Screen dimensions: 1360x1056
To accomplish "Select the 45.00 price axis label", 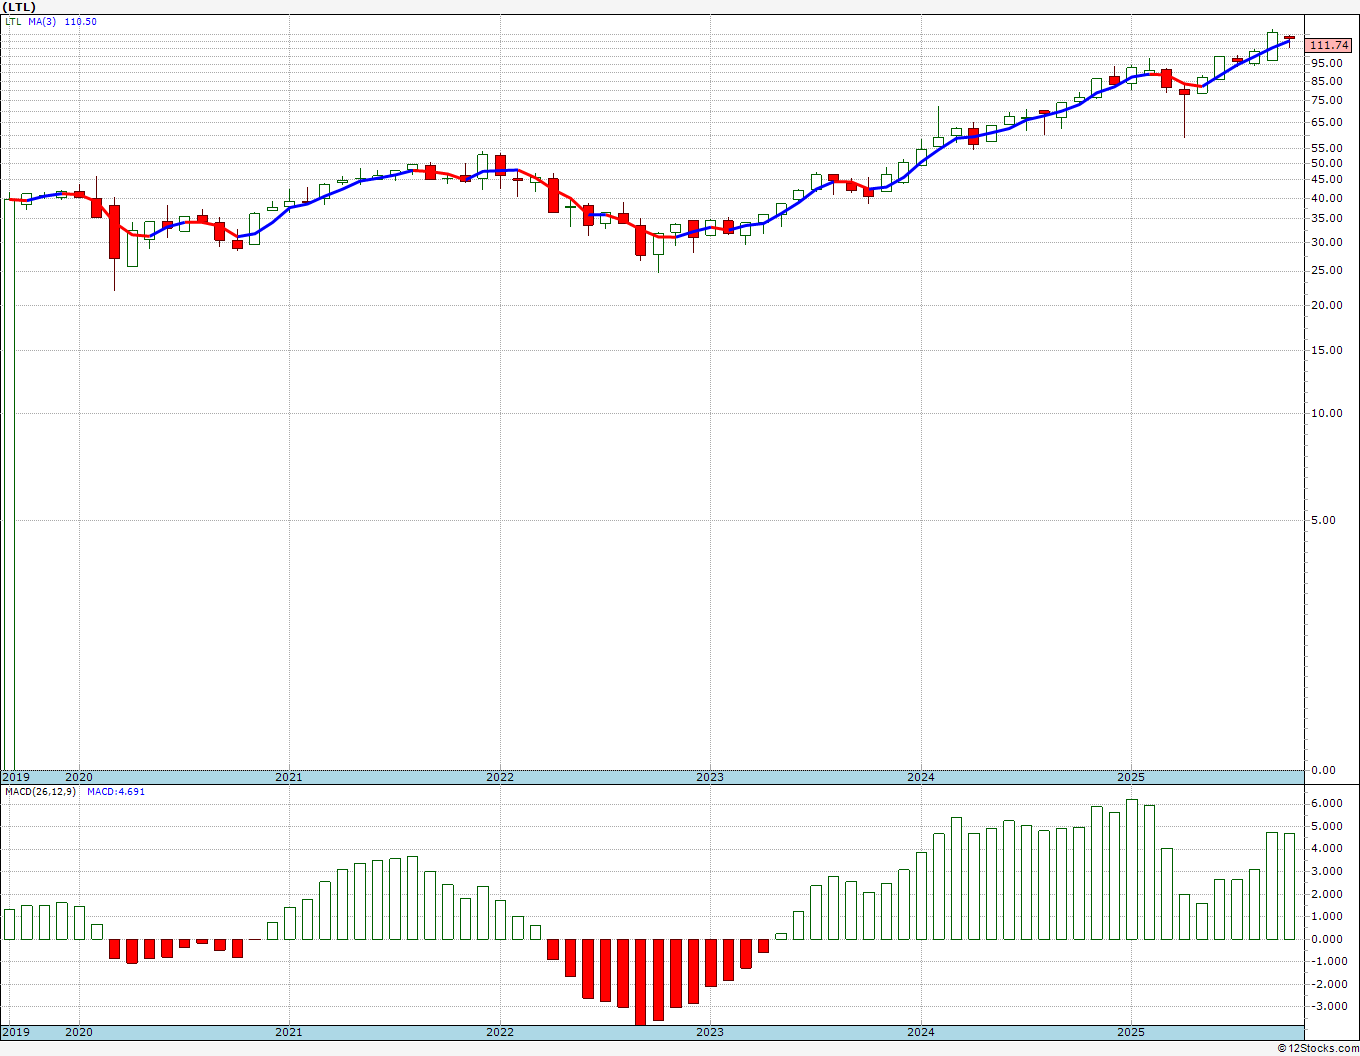I will 1325,179.
